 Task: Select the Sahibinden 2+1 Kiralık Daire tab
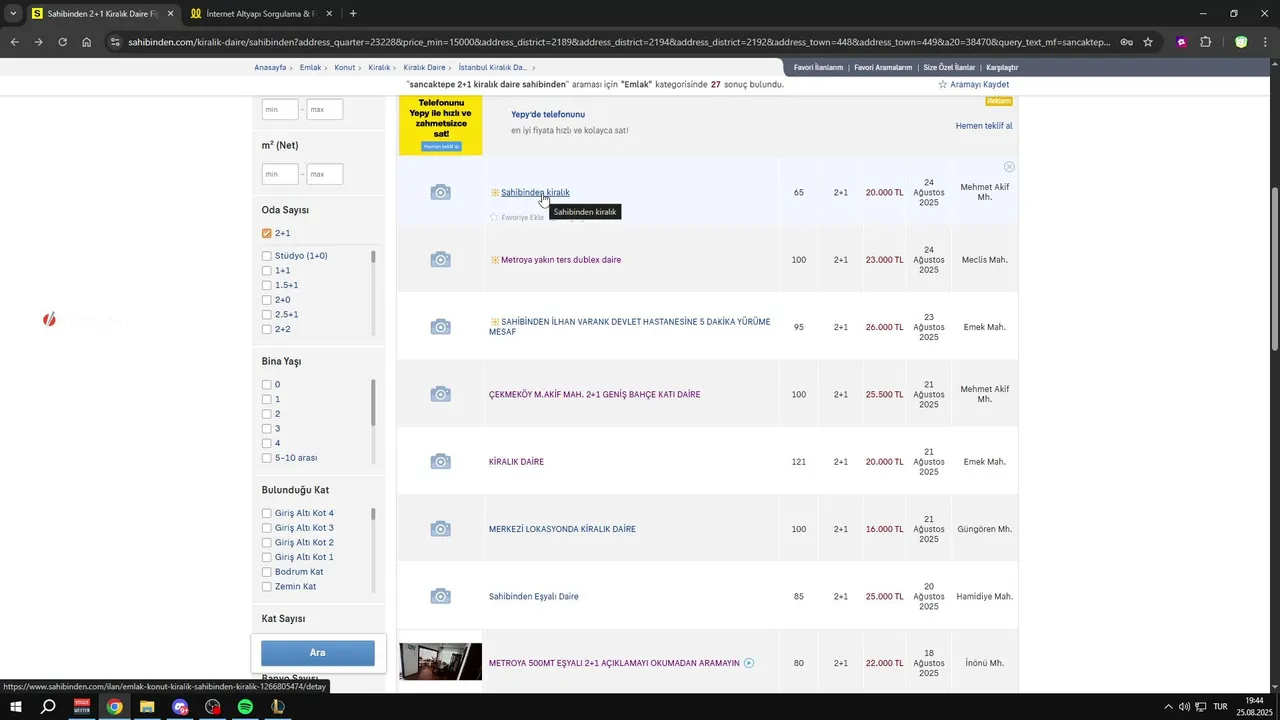tap(102, 14)
